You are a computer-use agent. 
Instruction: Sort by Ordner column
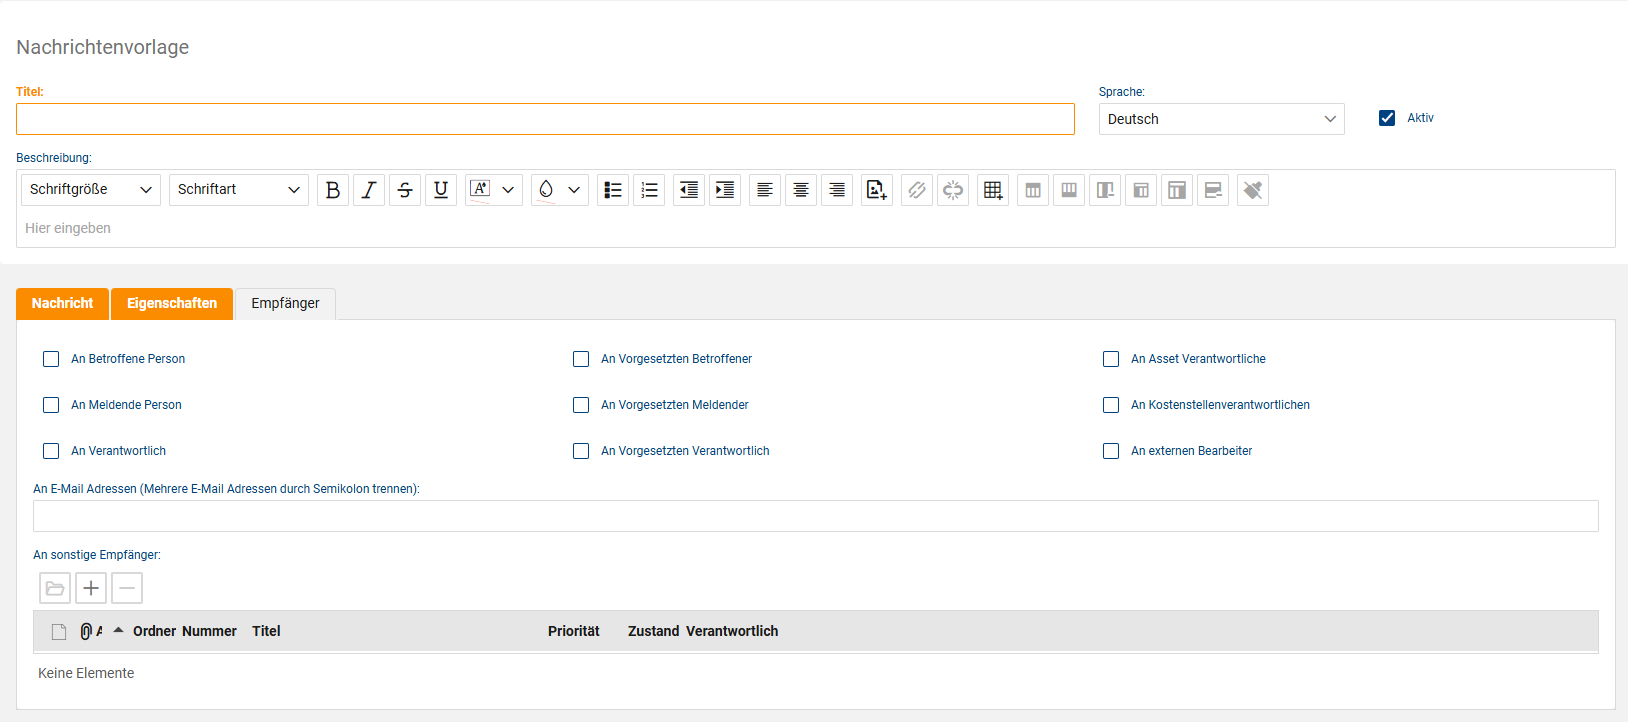pyautogui.click(x=154, y=631)
